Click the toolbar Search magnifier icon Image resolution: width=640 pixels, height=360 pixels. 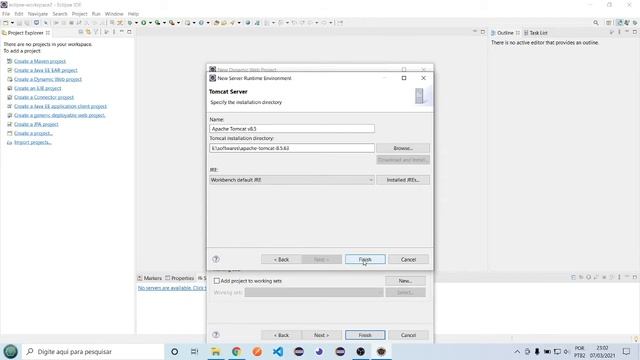point(596,23)
